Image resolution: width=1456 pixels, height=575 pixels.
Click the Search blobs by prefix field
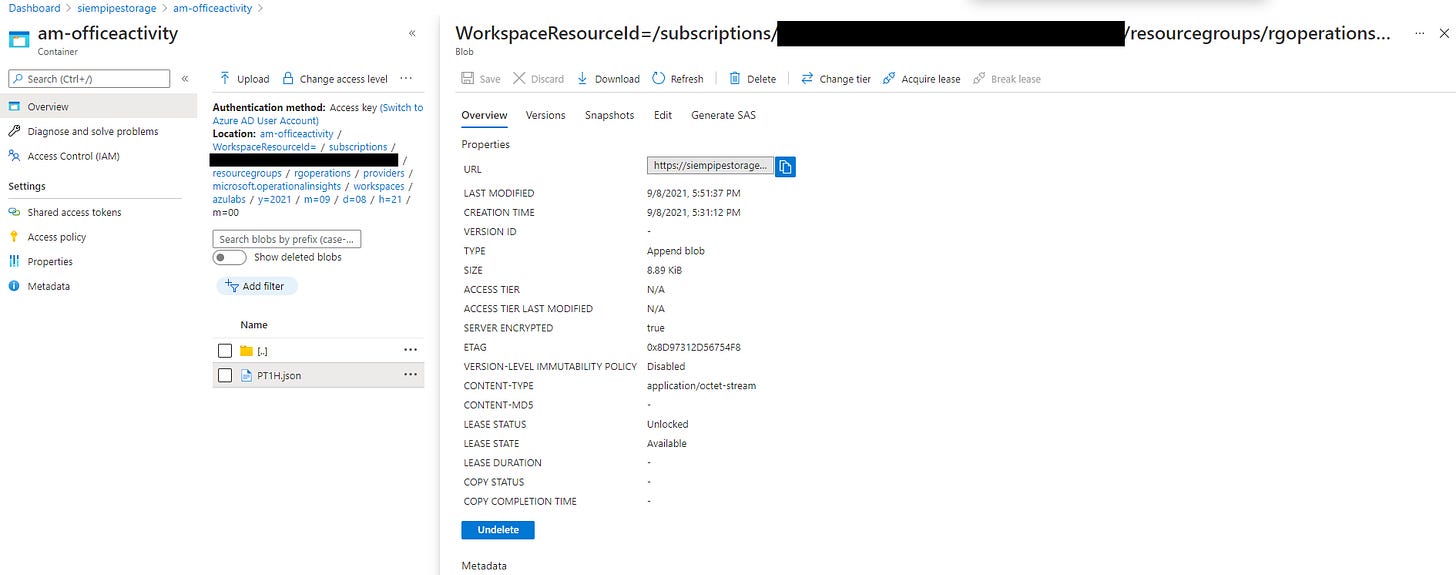(287, 239)
